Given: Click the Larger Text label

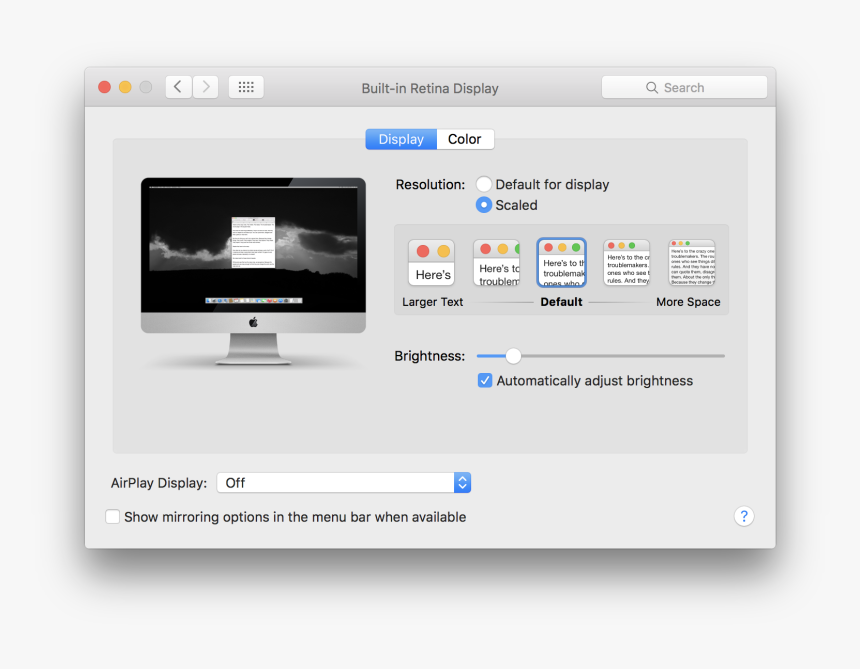Looking at the screenshot, I should click(433, 302).
